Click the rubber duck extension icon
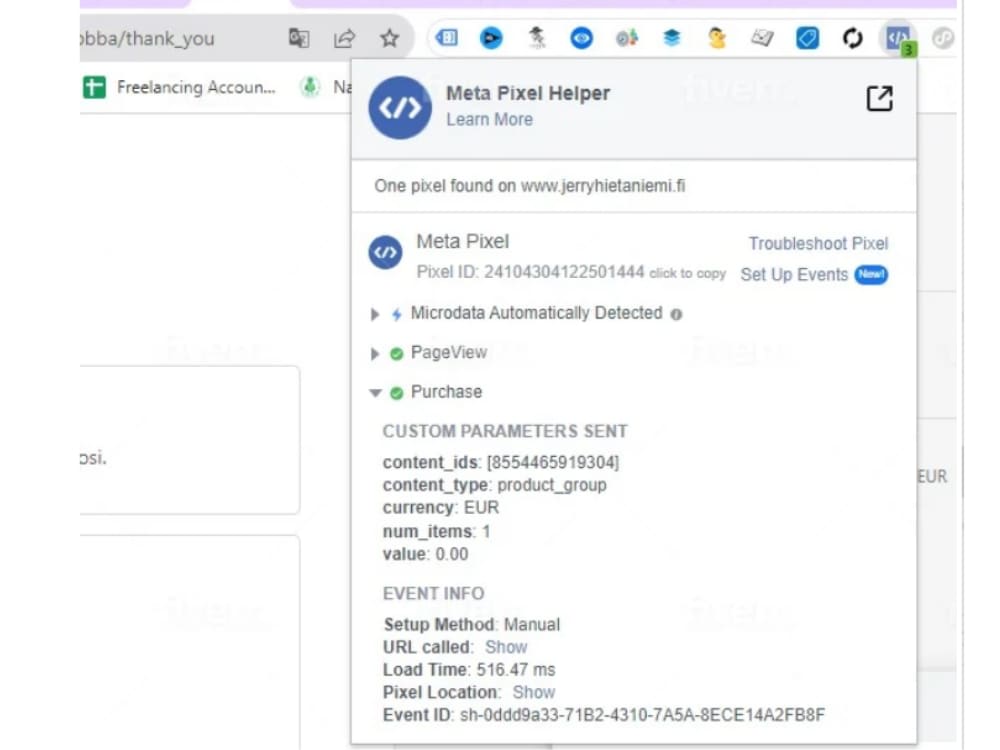This screenshot has height=750, width=1000. click(718, 38)
